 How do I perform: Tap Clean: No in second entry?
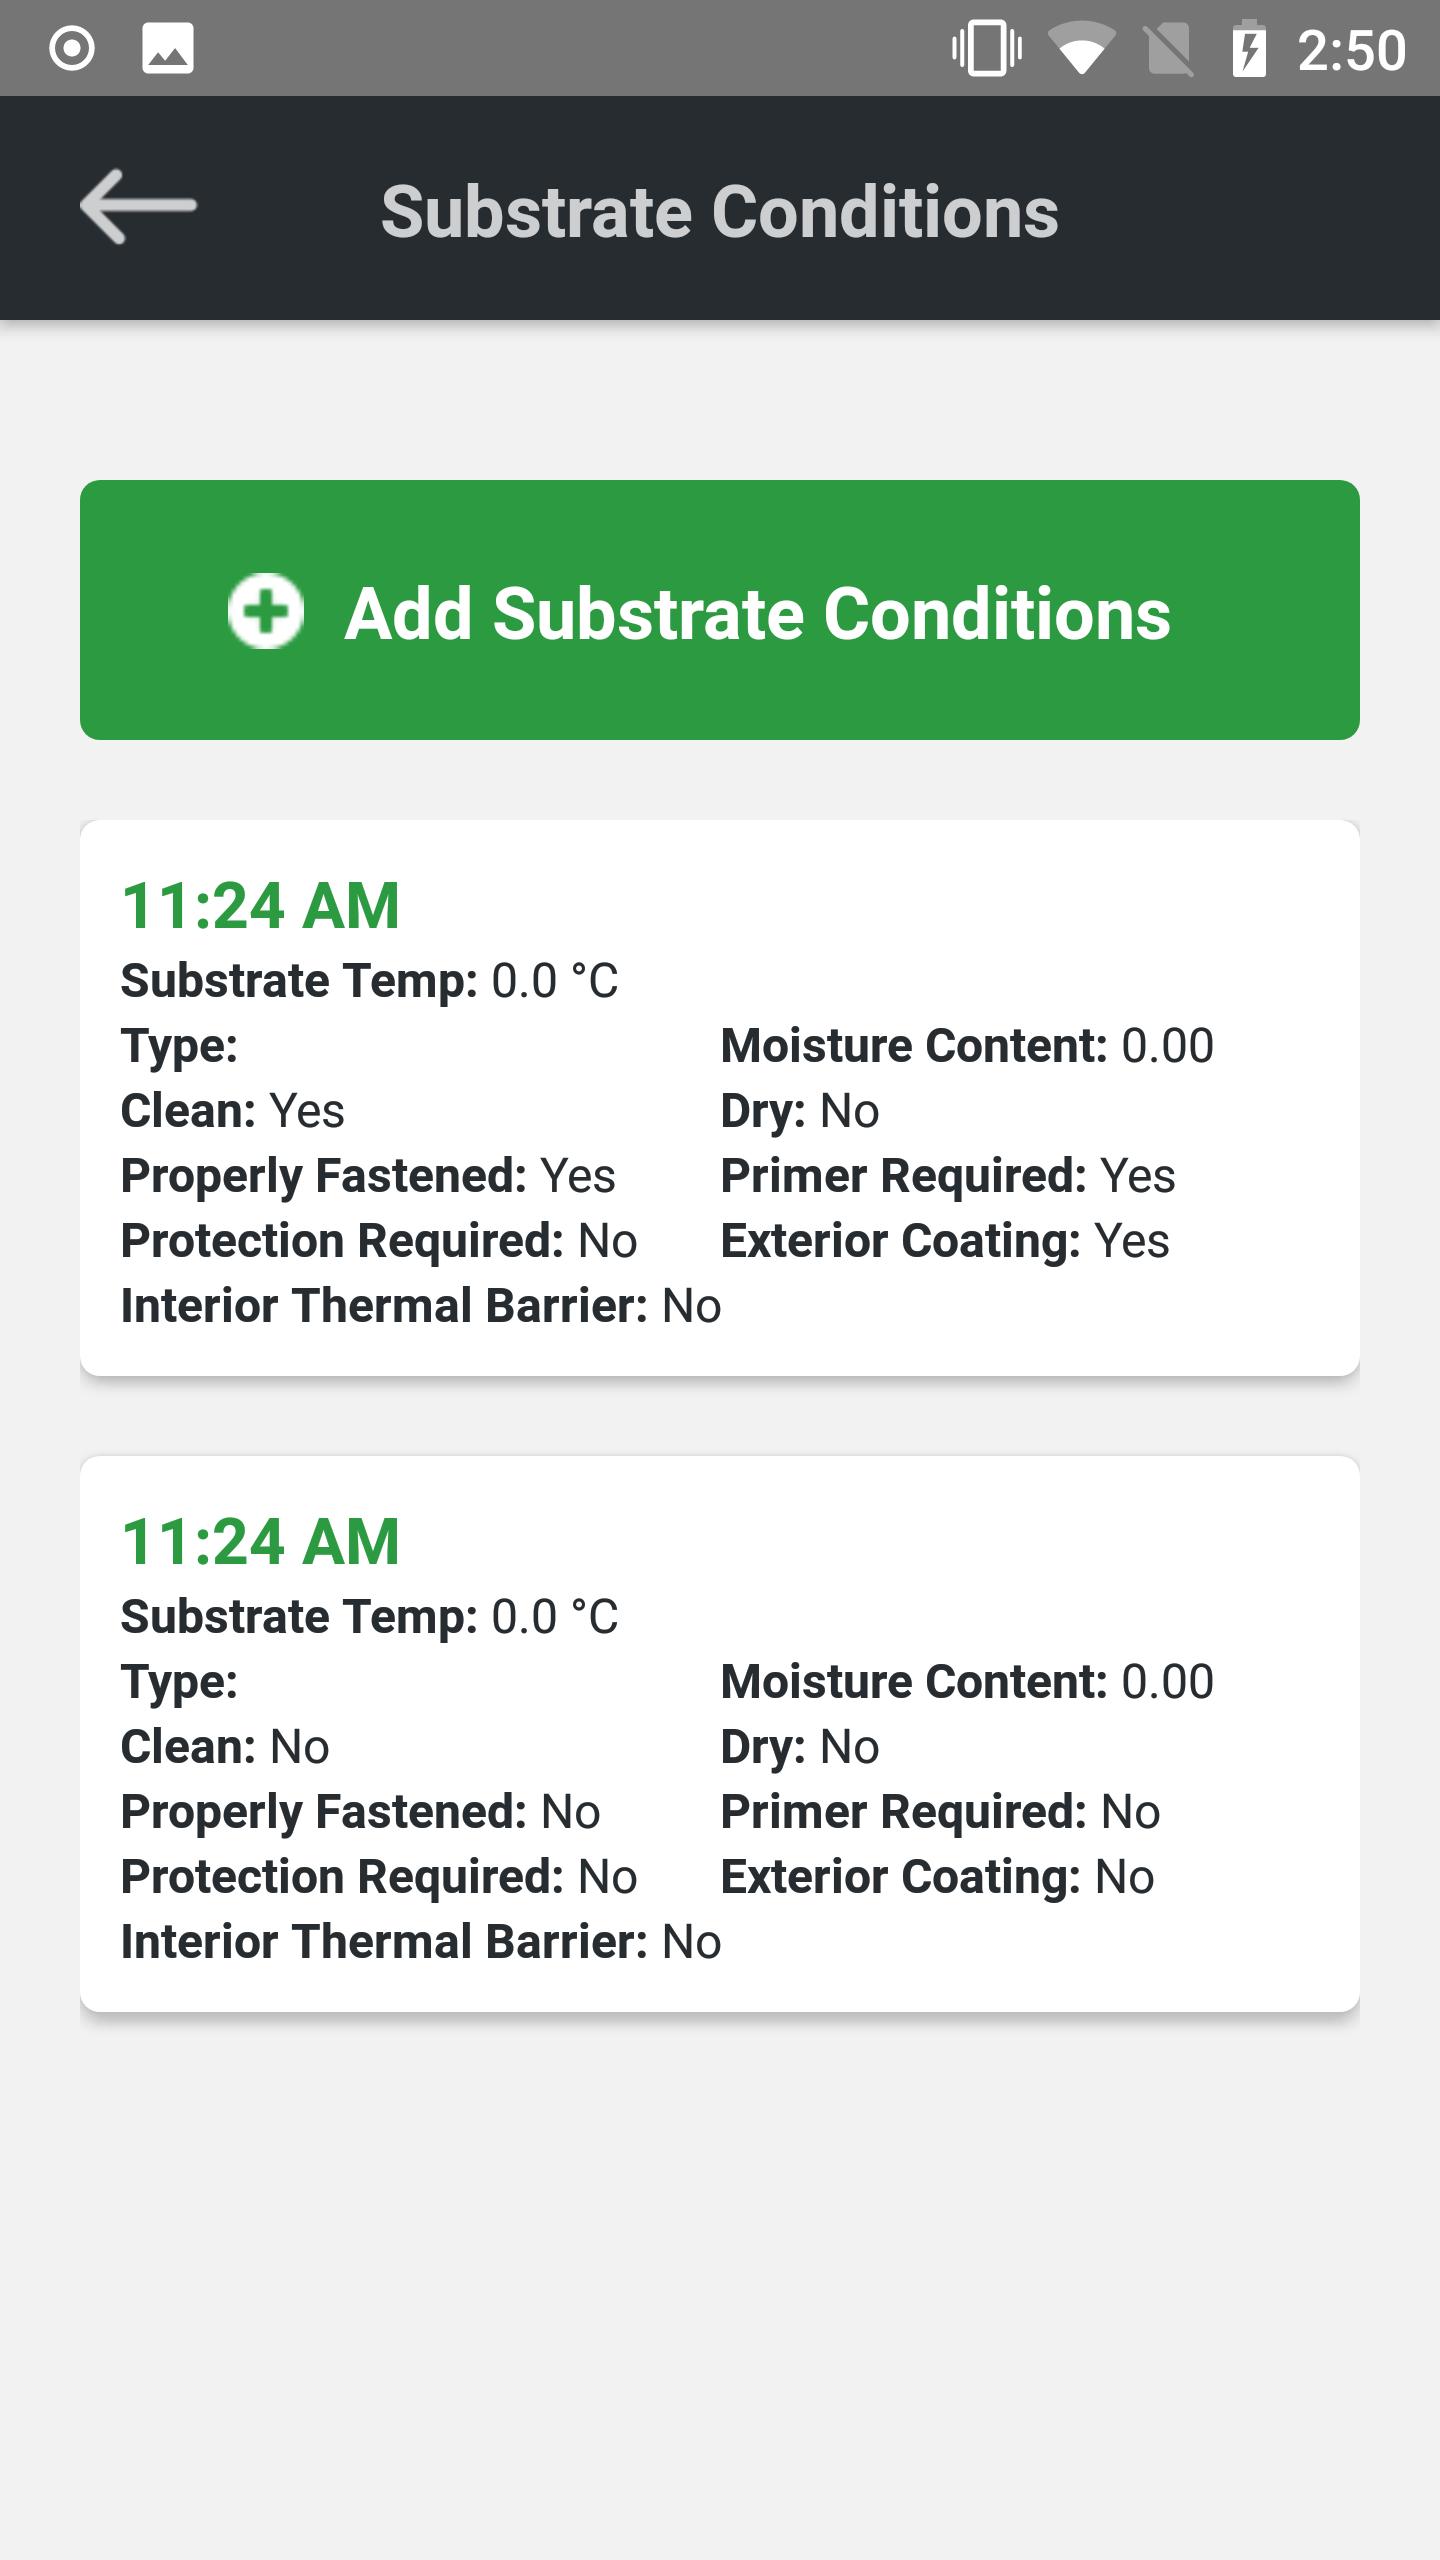225,1747
